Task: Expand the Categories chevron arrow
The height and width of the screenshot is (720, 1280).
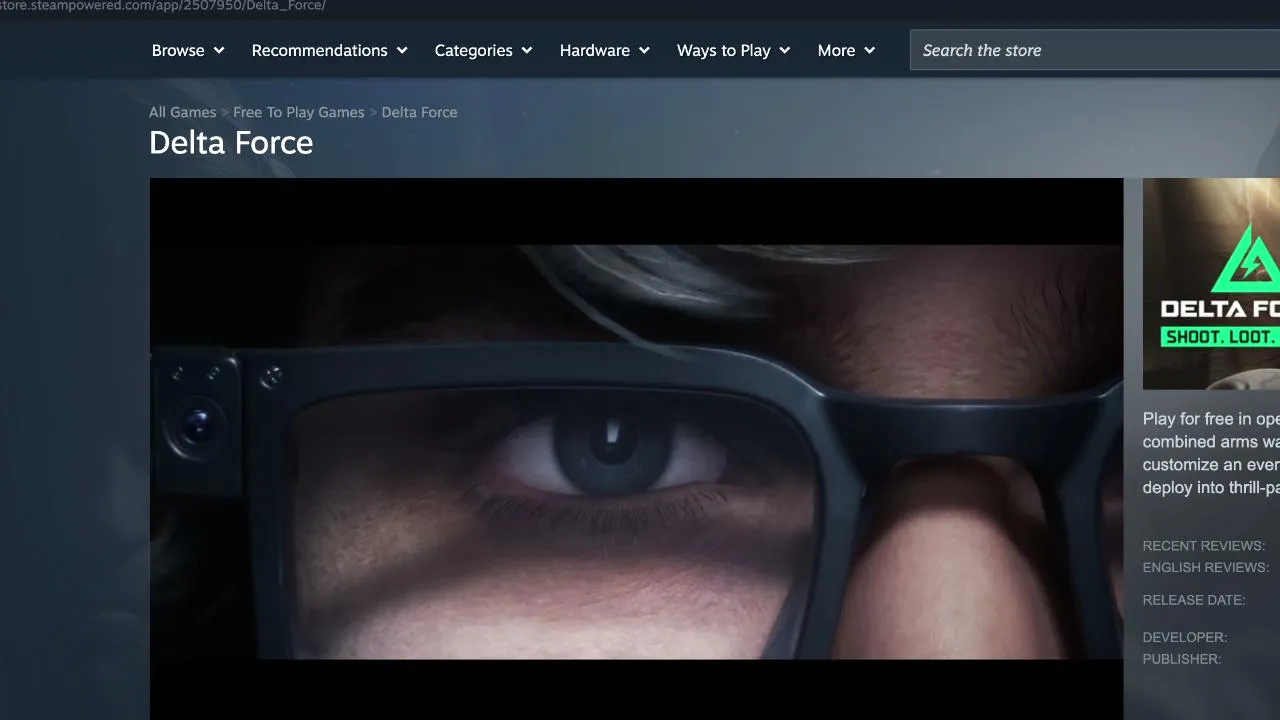Action: point(527,50)
